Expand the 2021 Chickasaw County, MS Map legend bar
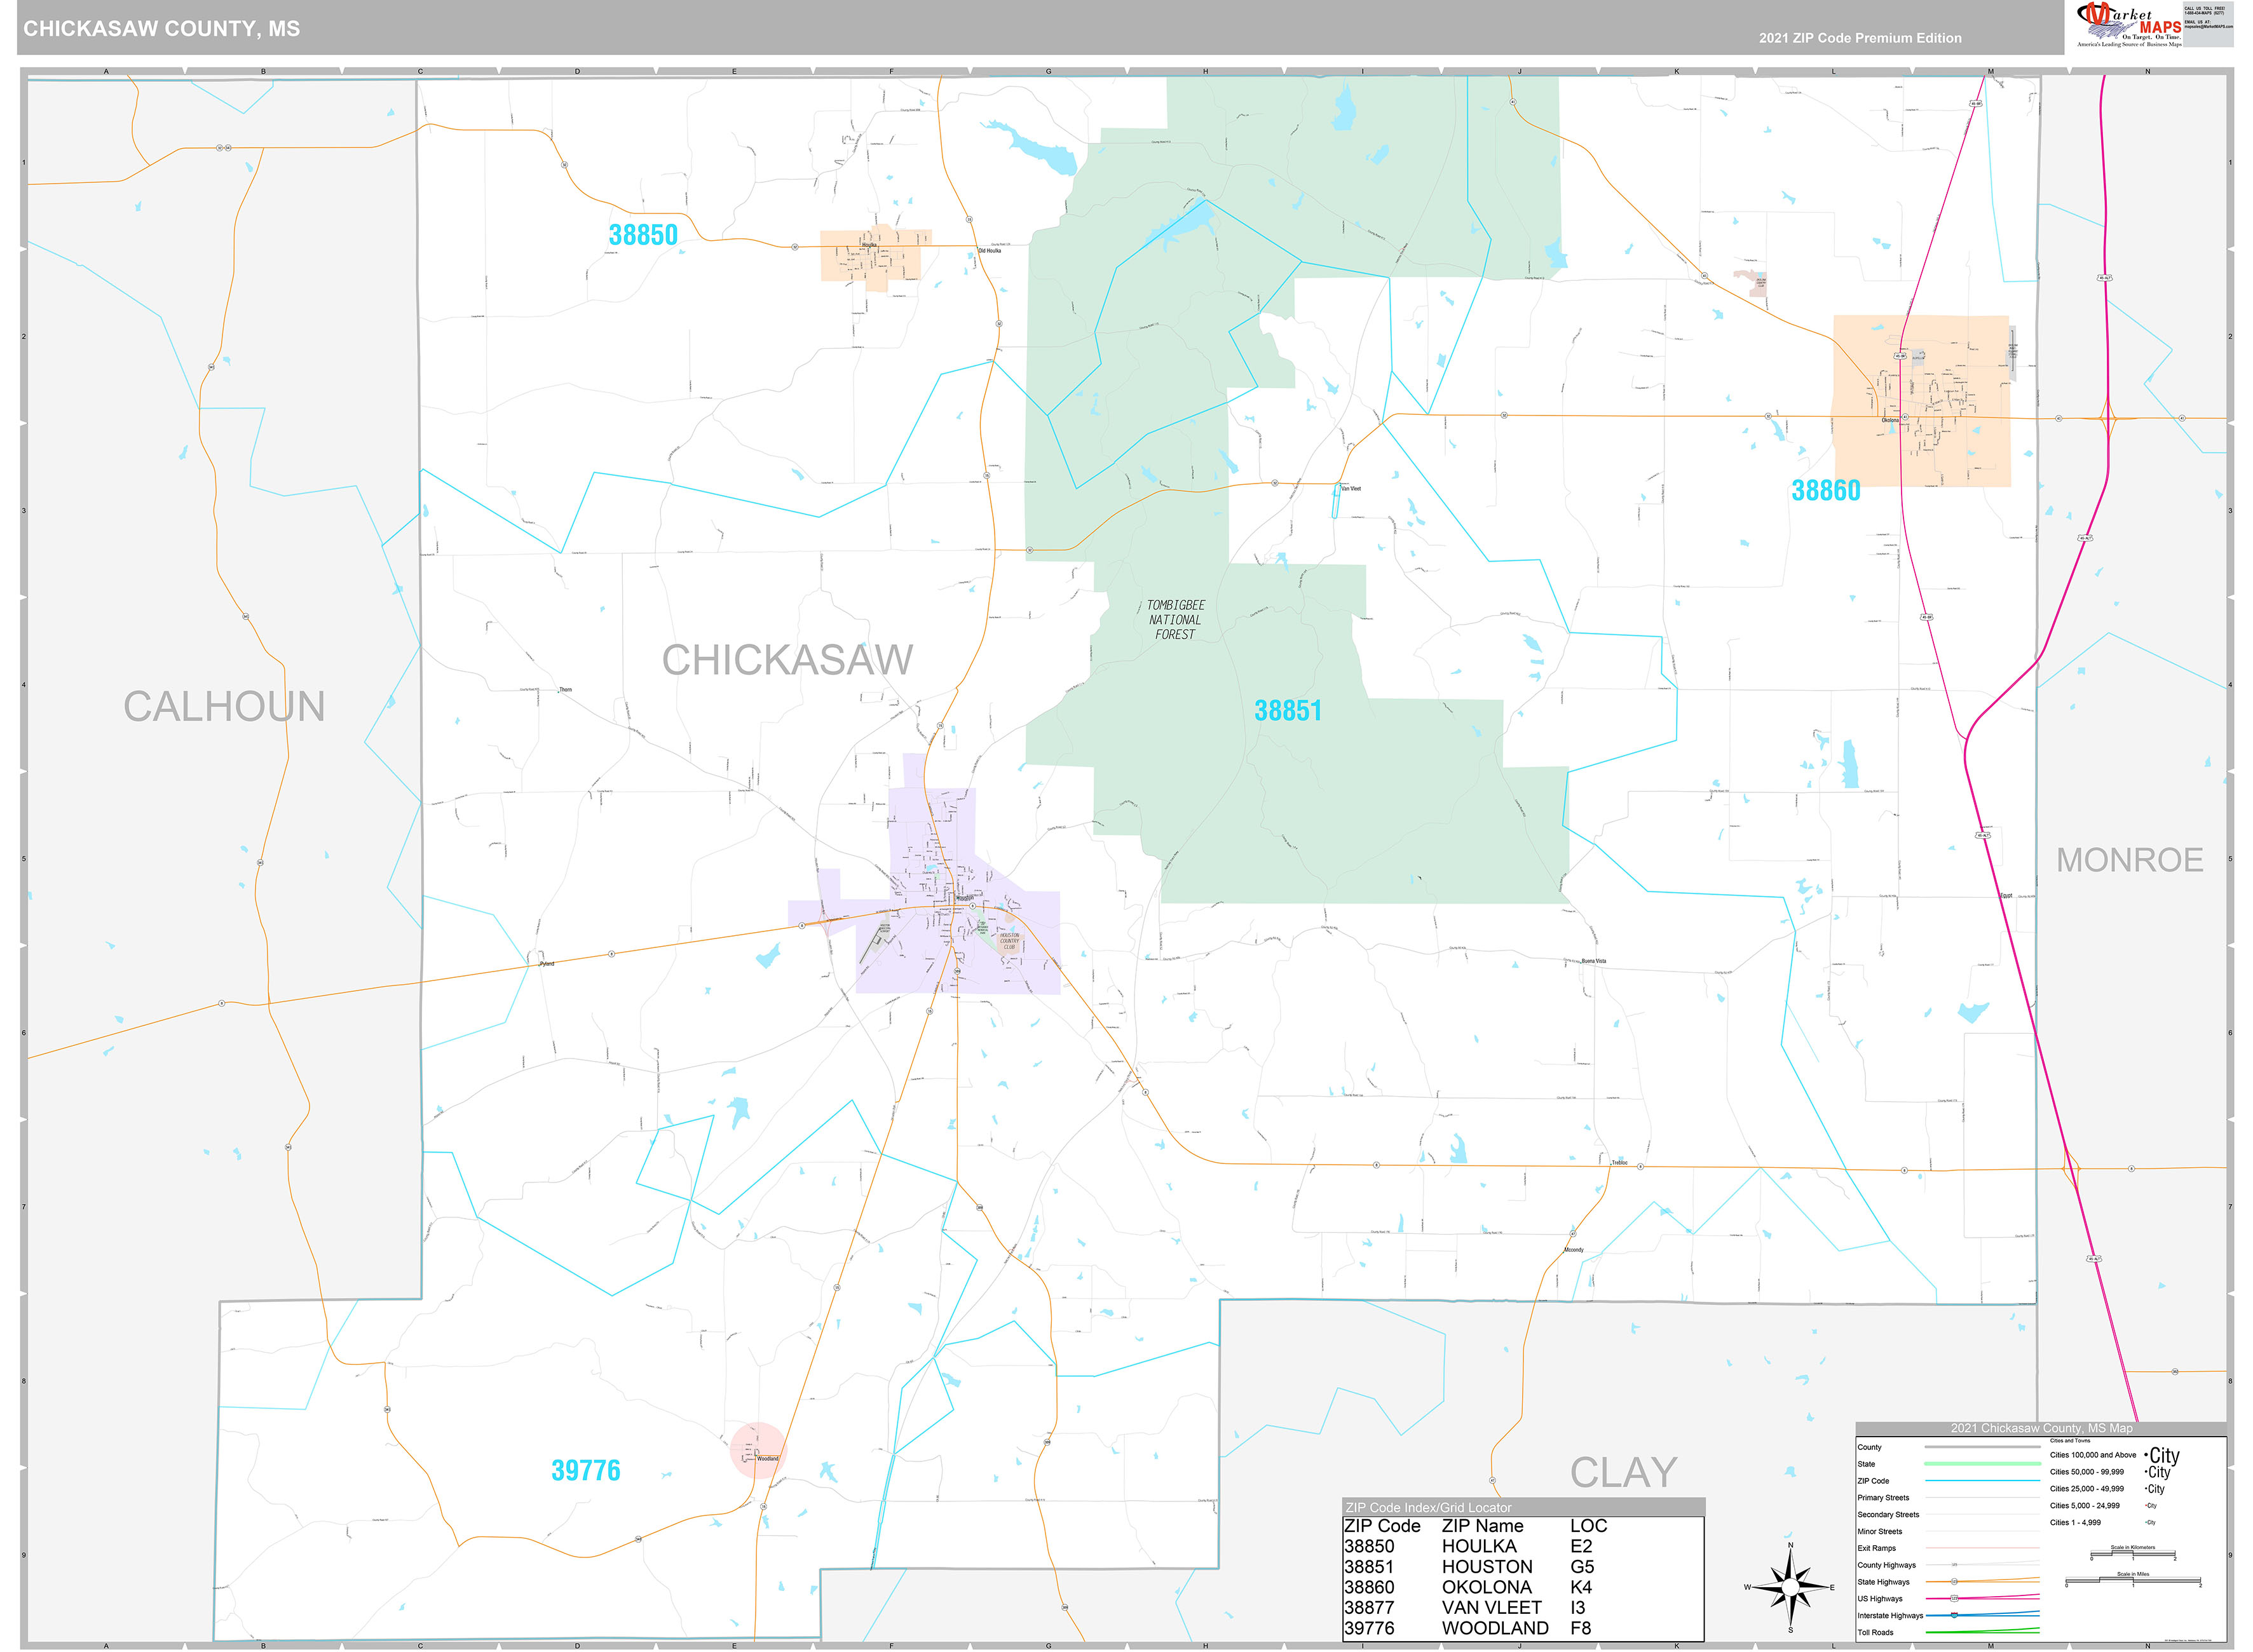 pyautogui.click(x=2041, y=1428)
